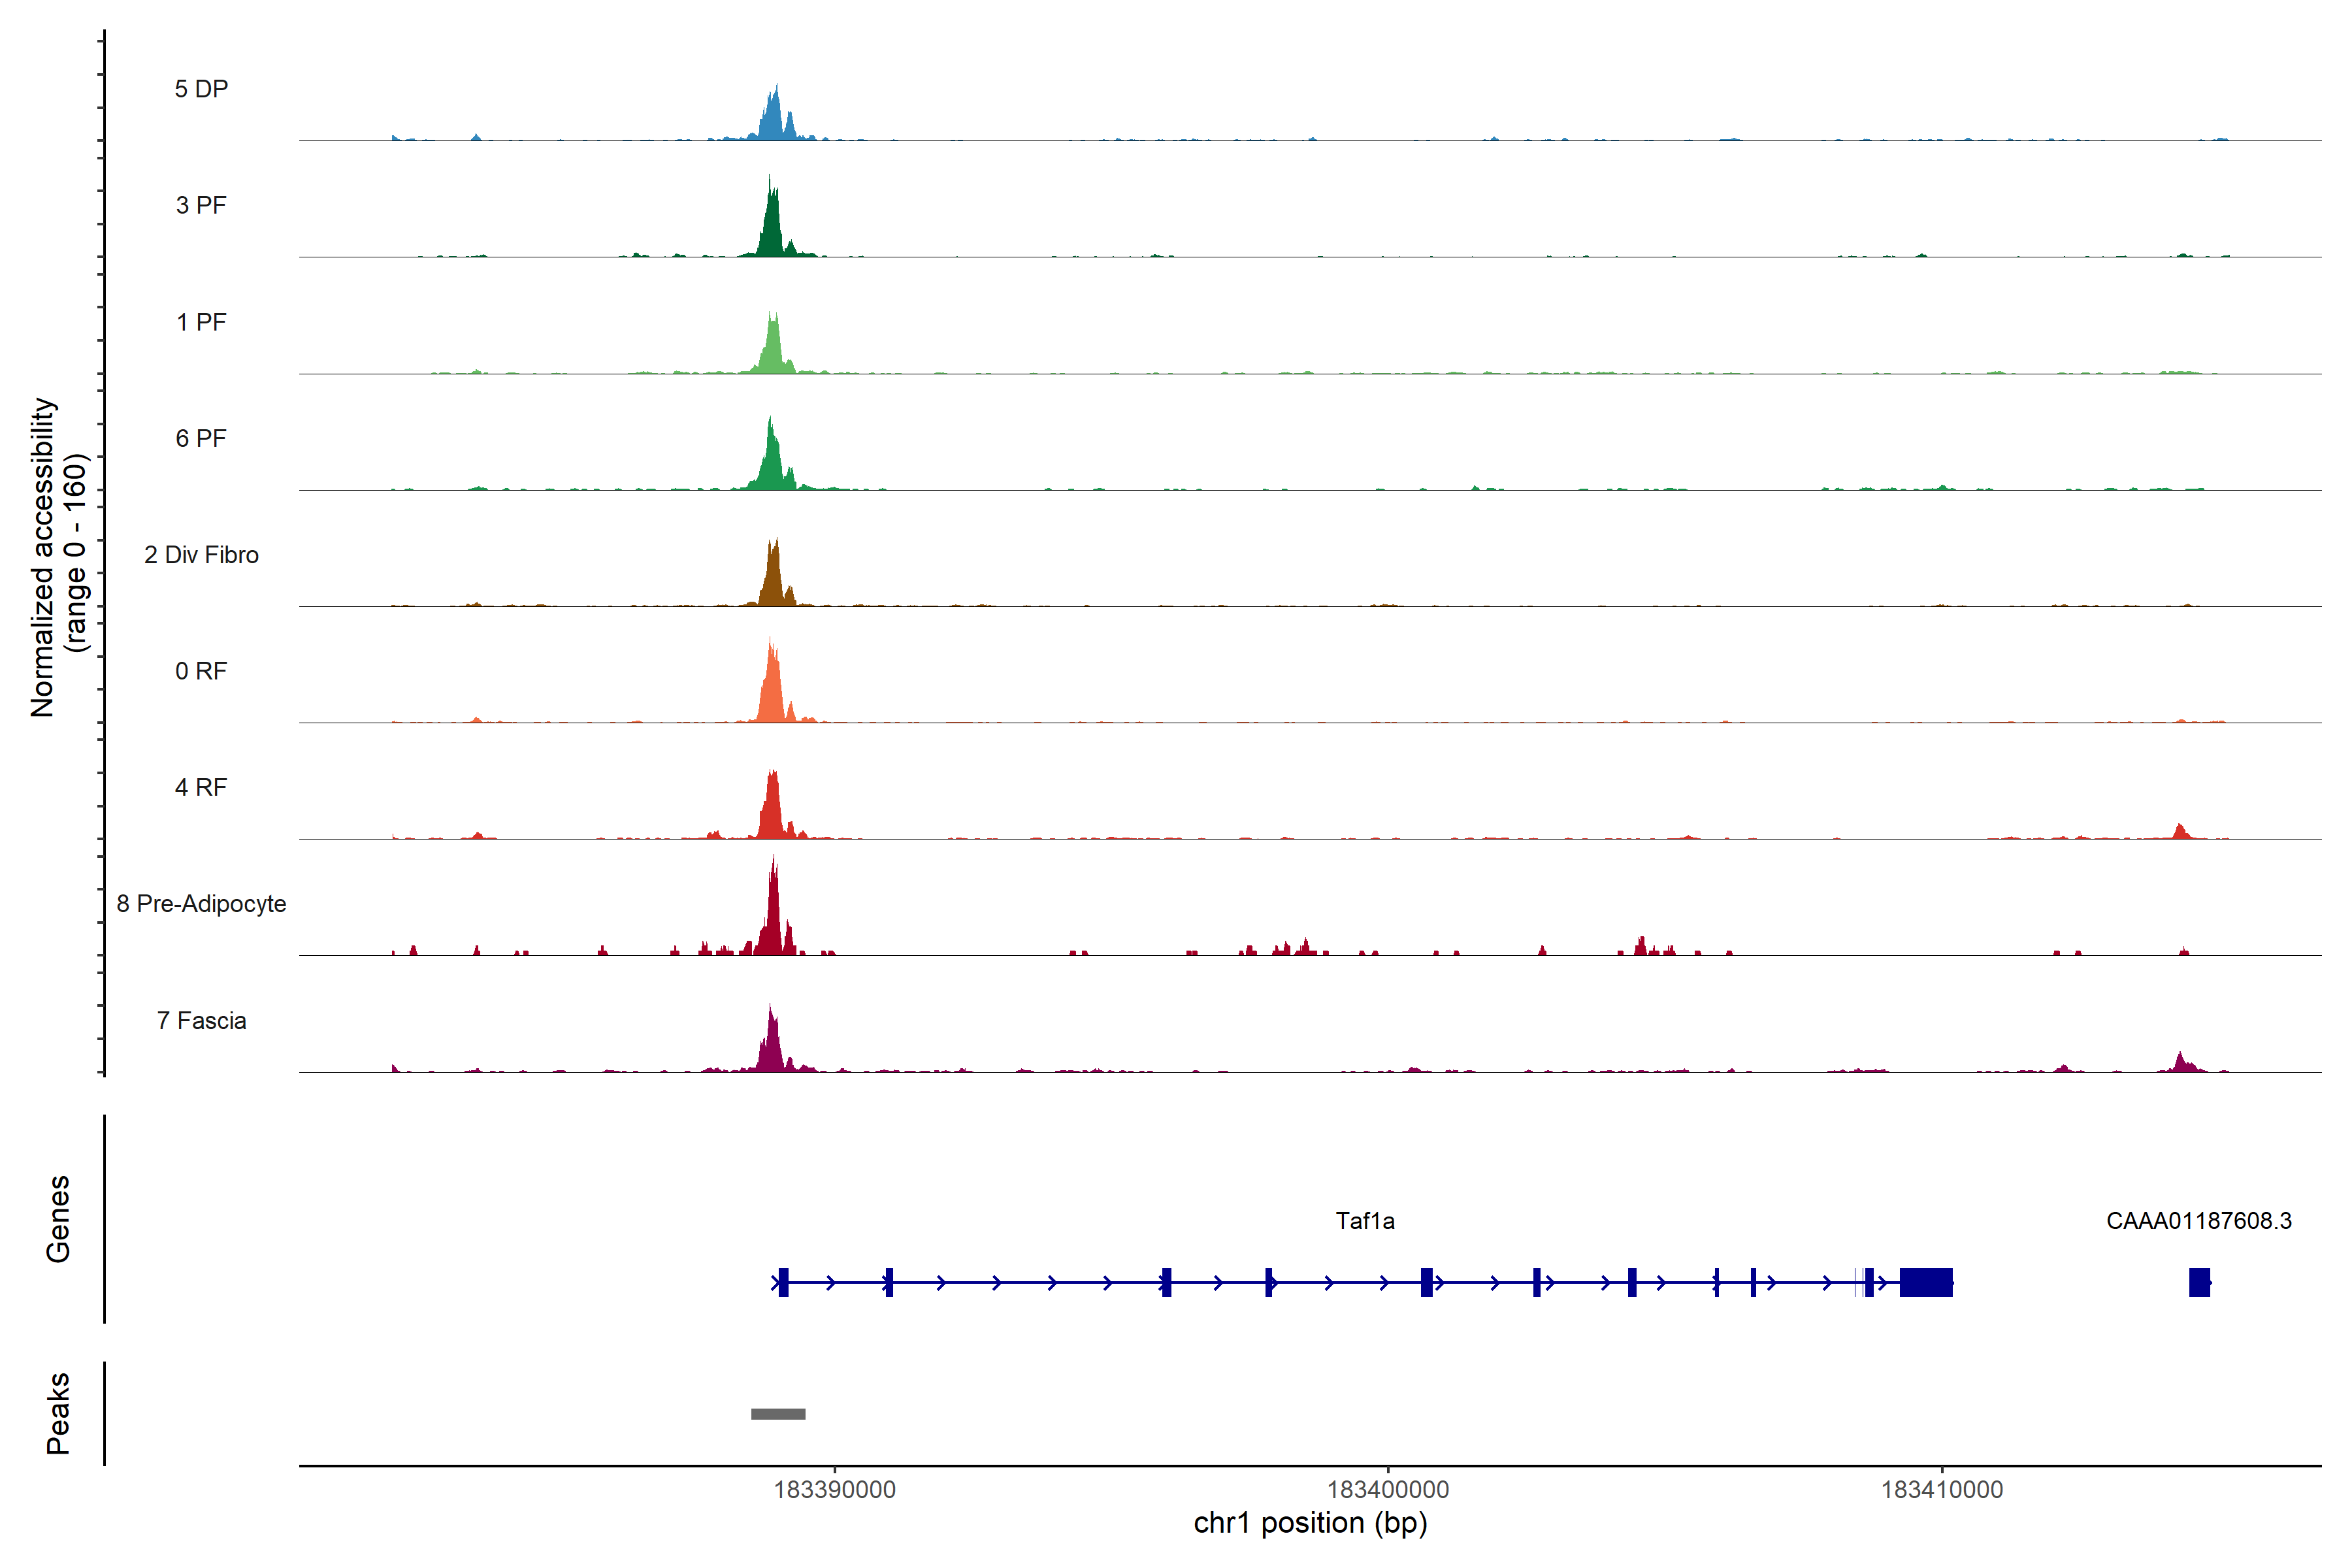This screenshot has width=2352, height=1568.
Task: Click the gray peak bar in Peaks track
Action: coord(778,1414)
